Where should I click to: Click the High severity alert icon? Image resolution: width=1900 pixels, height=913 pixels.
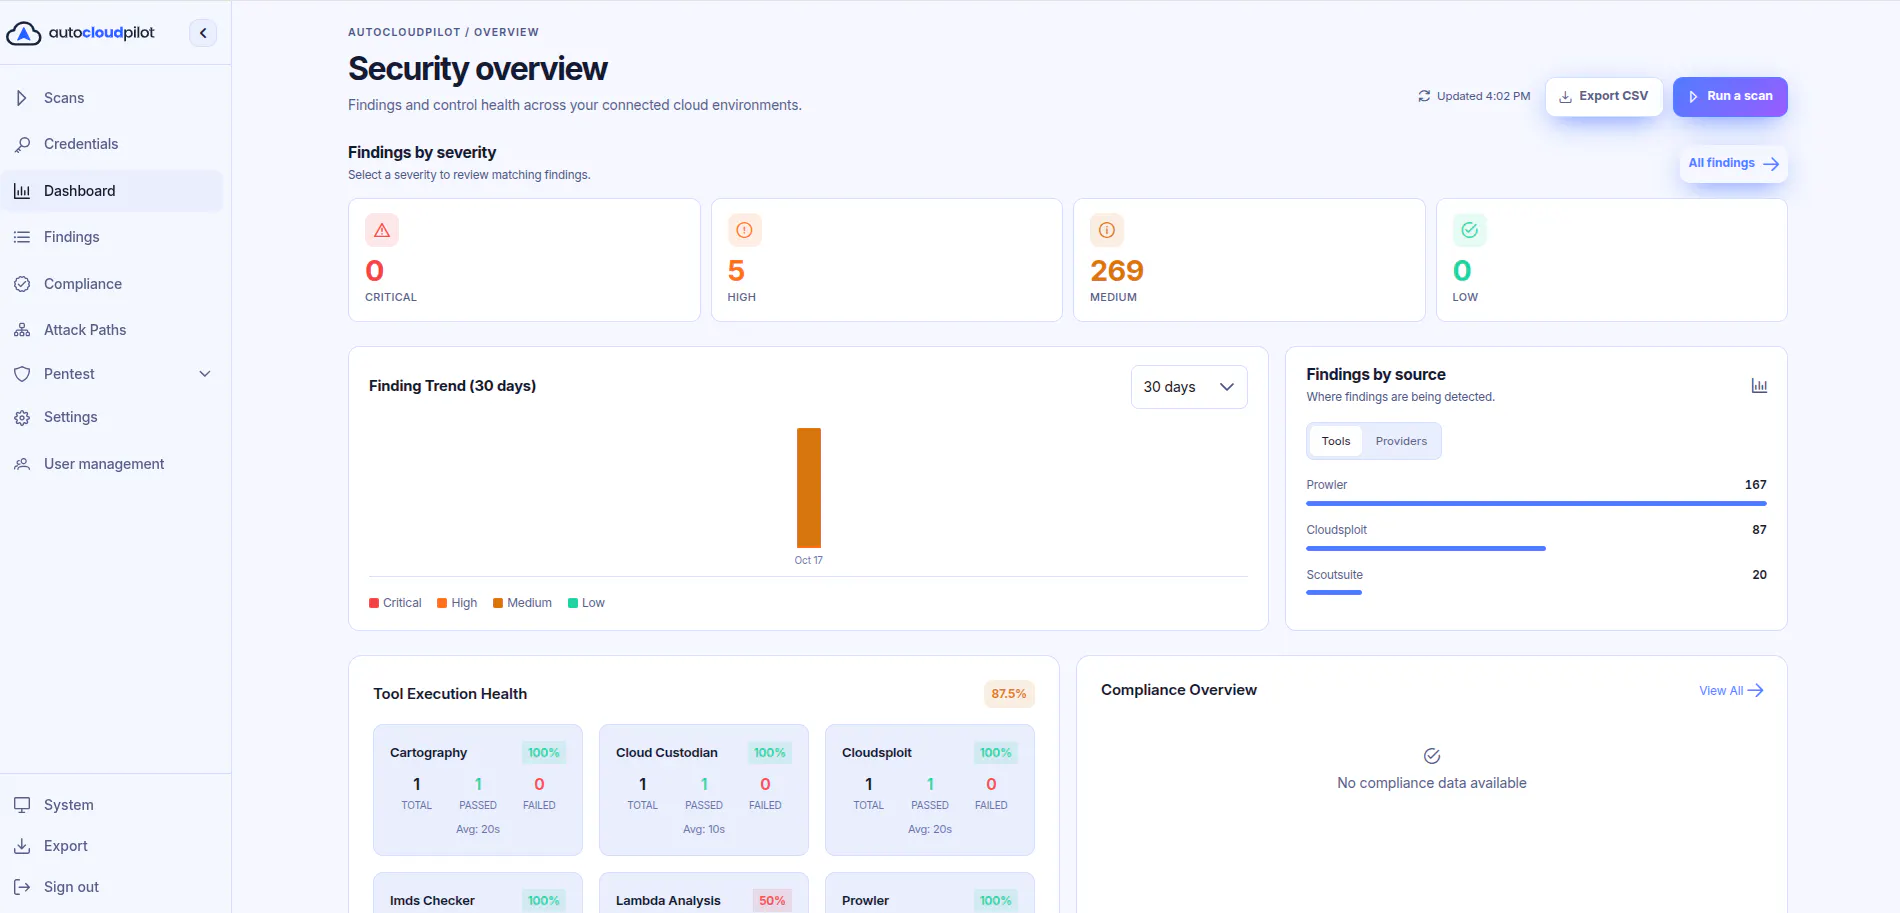(744, 230)
